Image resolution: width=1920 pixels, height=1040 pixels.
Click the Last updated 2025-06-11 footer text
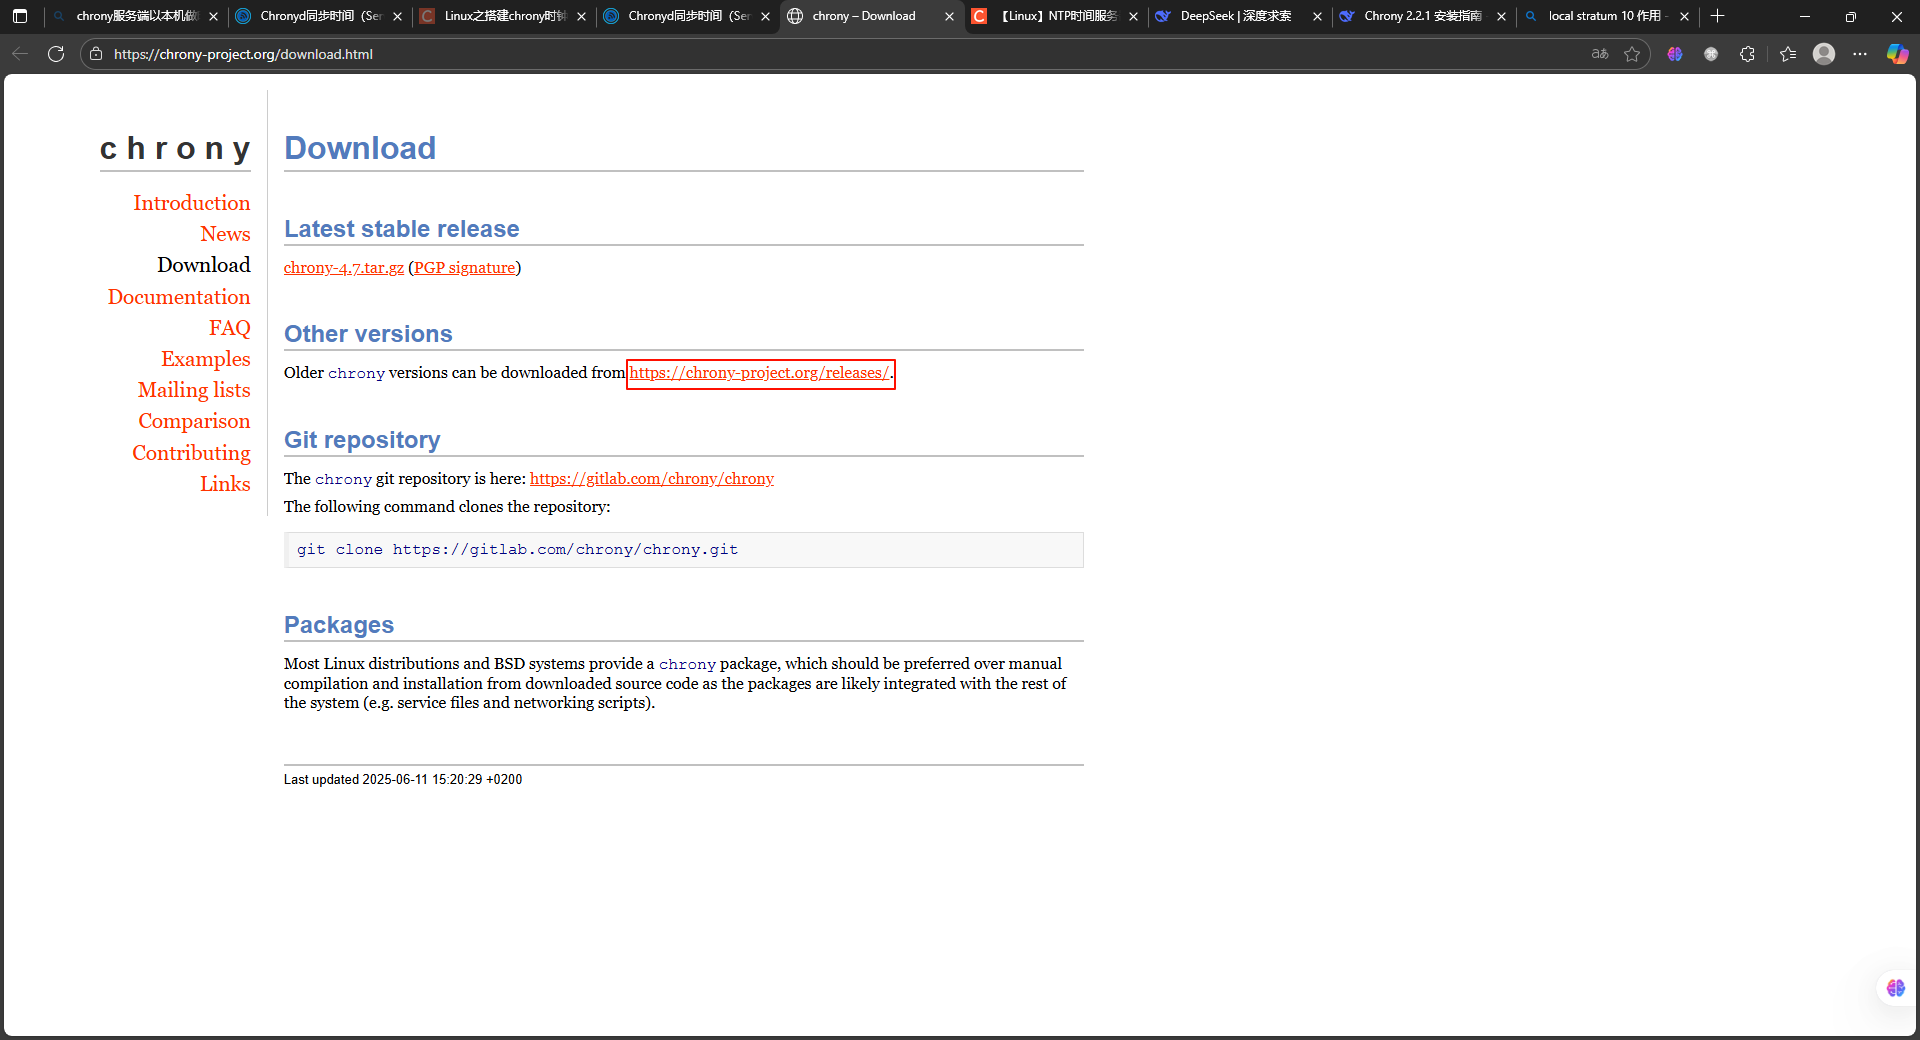click(x=403, y=780)
